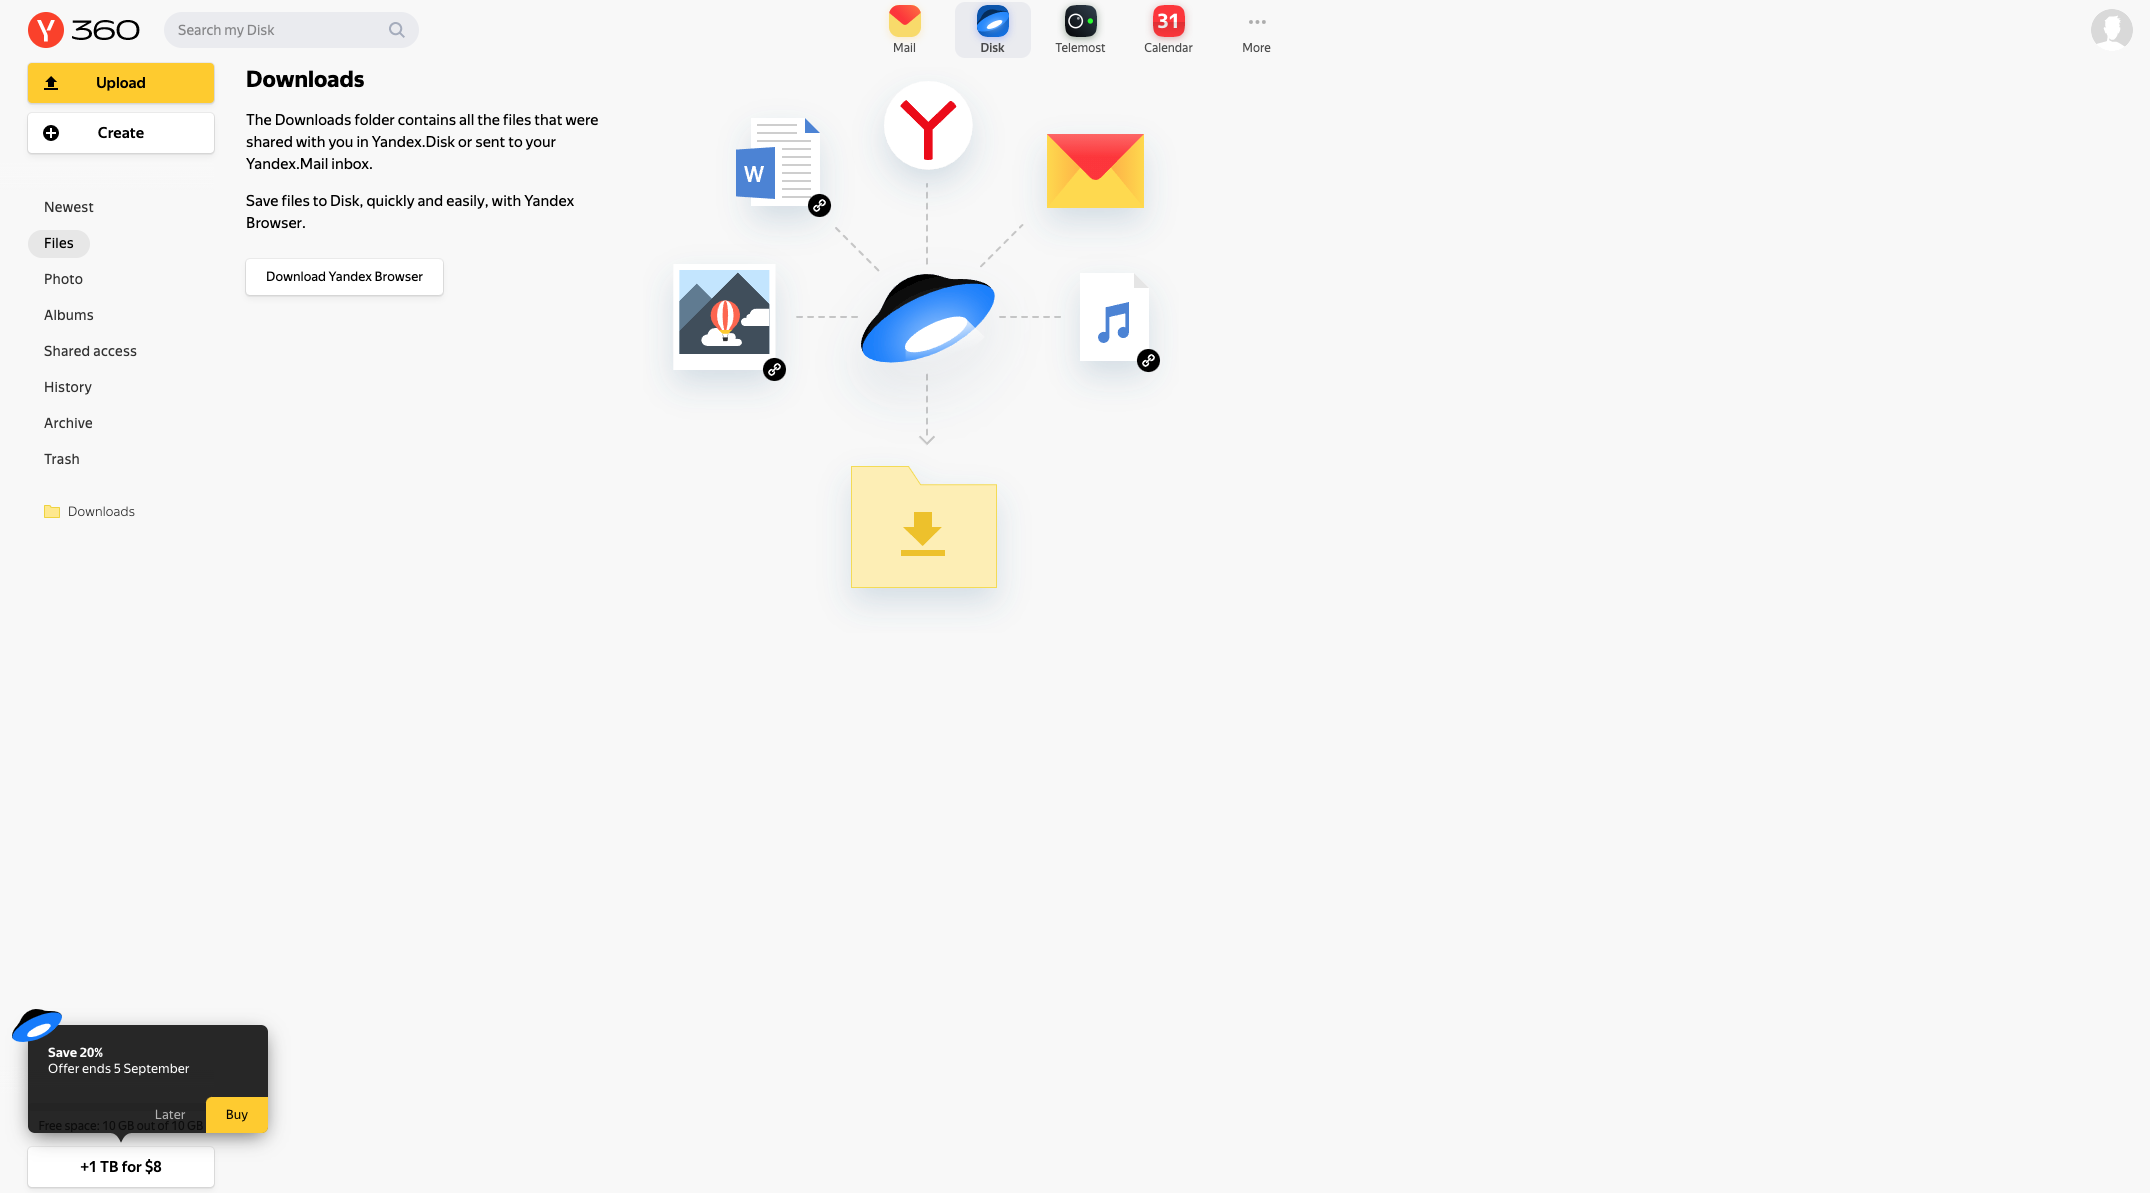Open the Trash section
Image resolution: width=2150 pixels, height=1193 pixels.
[62, 459]
